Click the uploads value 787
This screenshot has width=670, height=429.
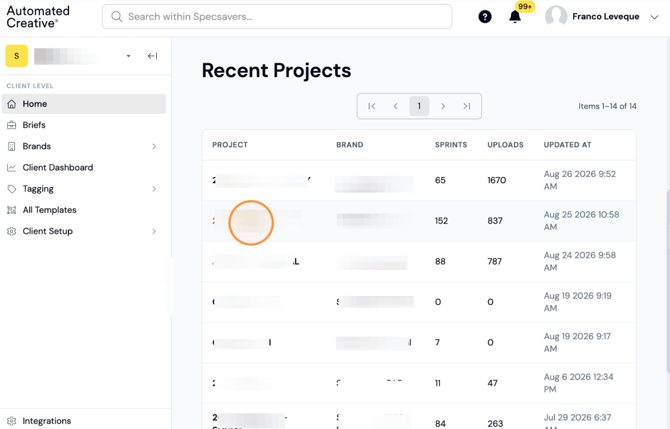coord(494,262)
